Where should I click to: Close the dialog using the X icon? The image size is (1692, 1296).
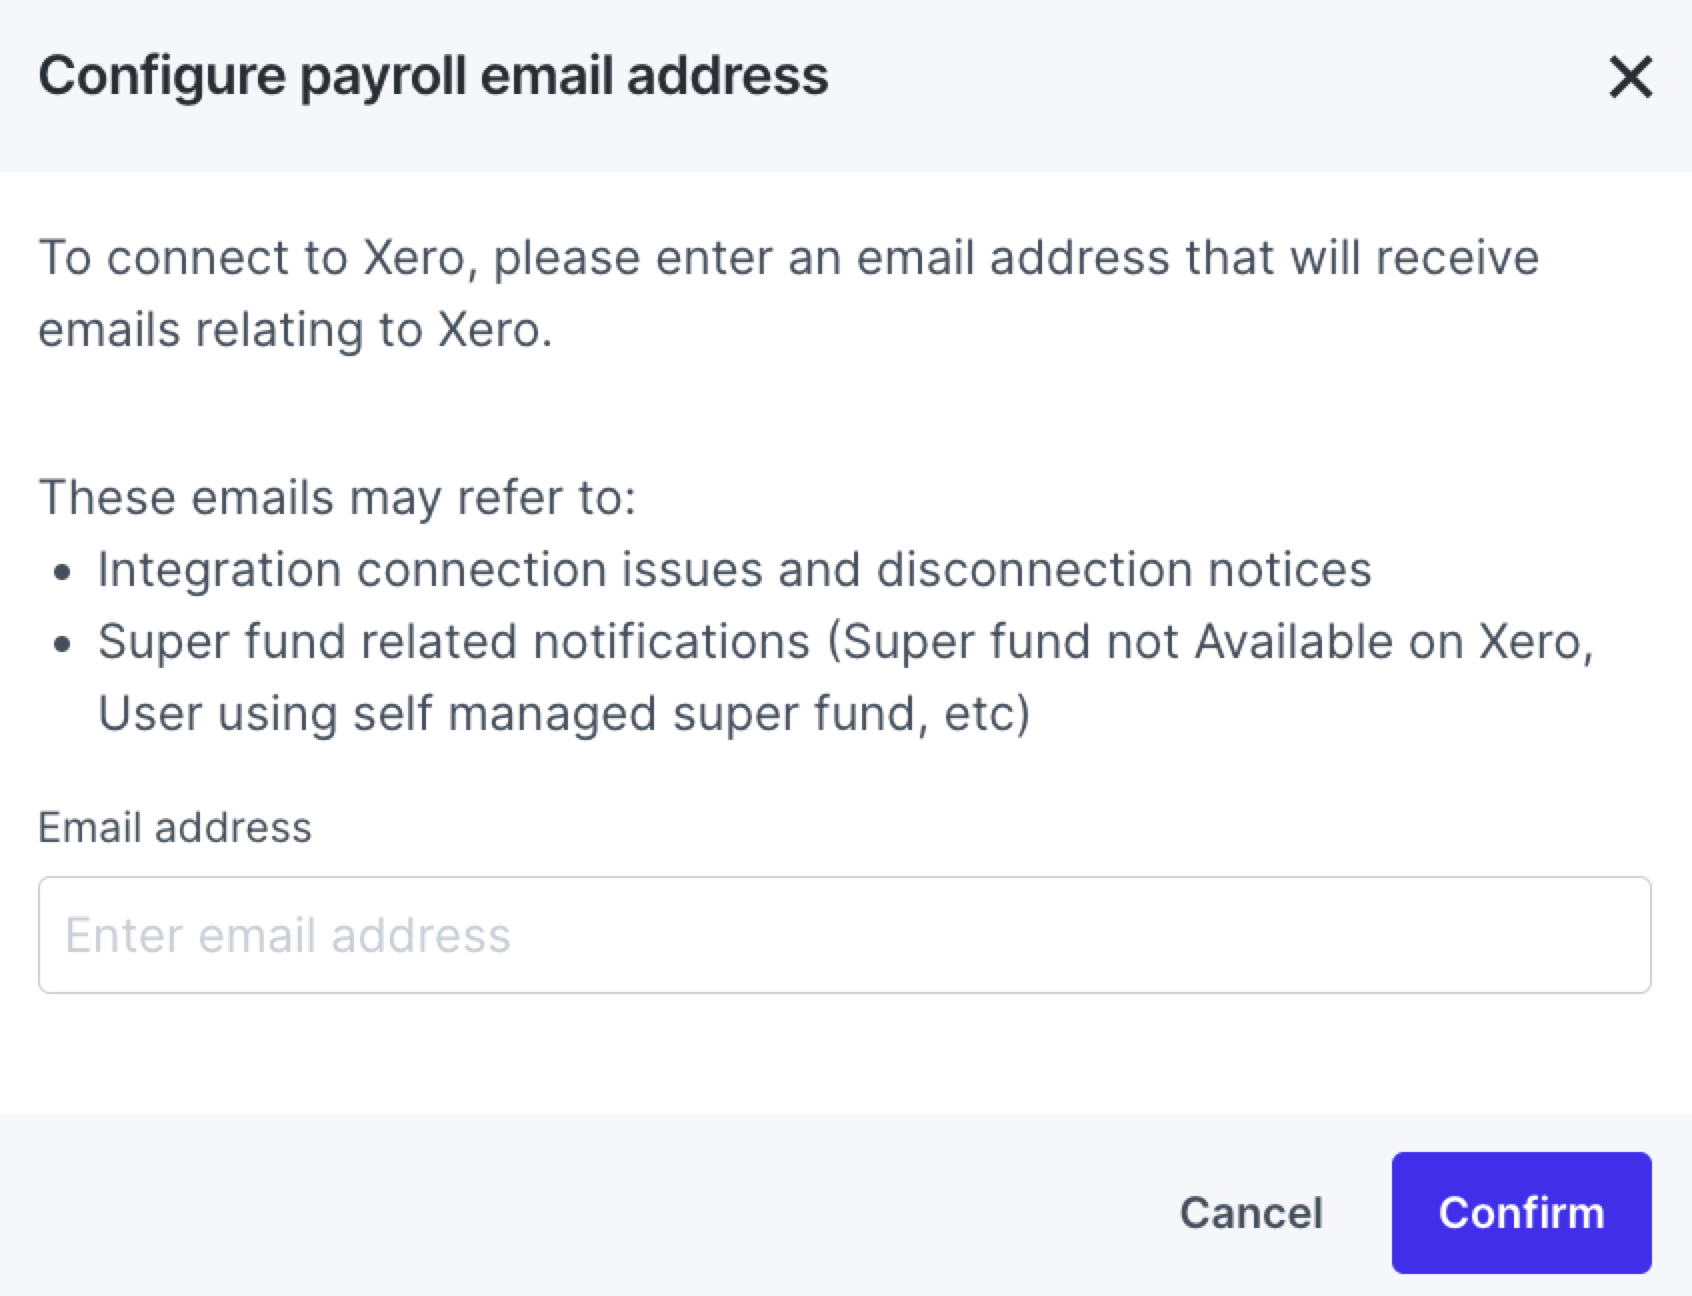[1630, 77]
